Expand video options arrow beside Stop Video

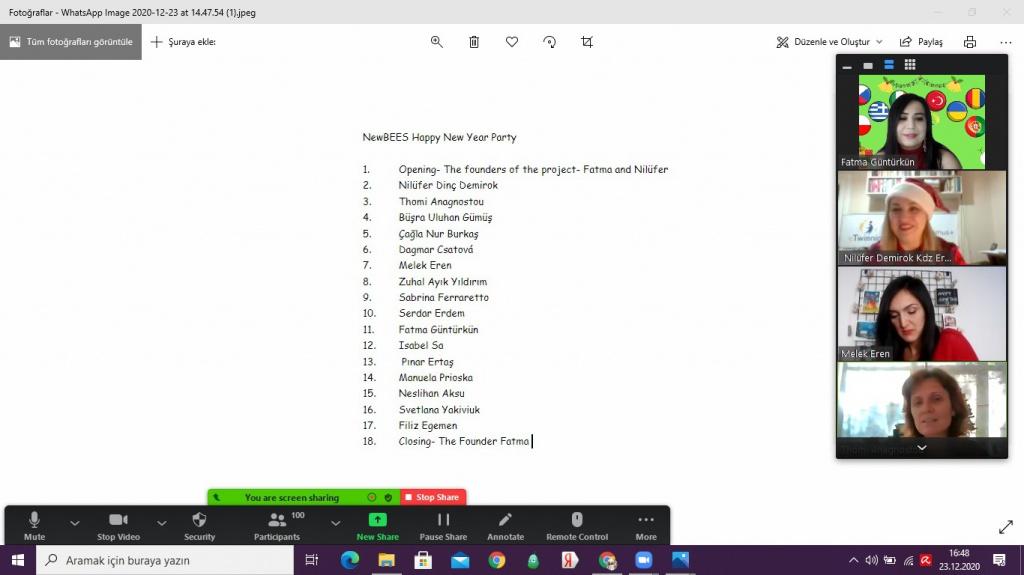(x=161, y=522)
